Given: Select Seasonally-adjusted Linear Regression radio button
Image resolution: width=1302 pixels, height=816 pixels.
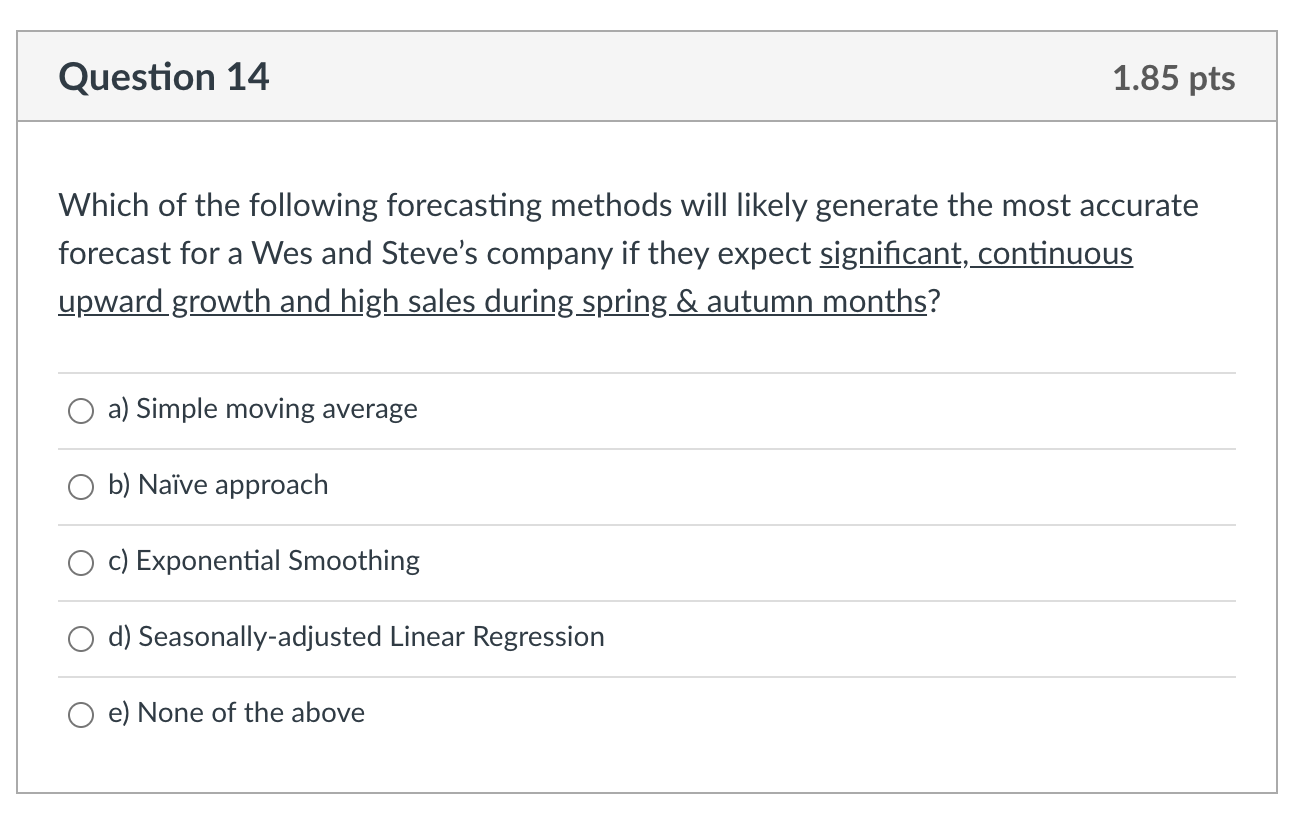Looking at the screenshot, I should (80, 639).
